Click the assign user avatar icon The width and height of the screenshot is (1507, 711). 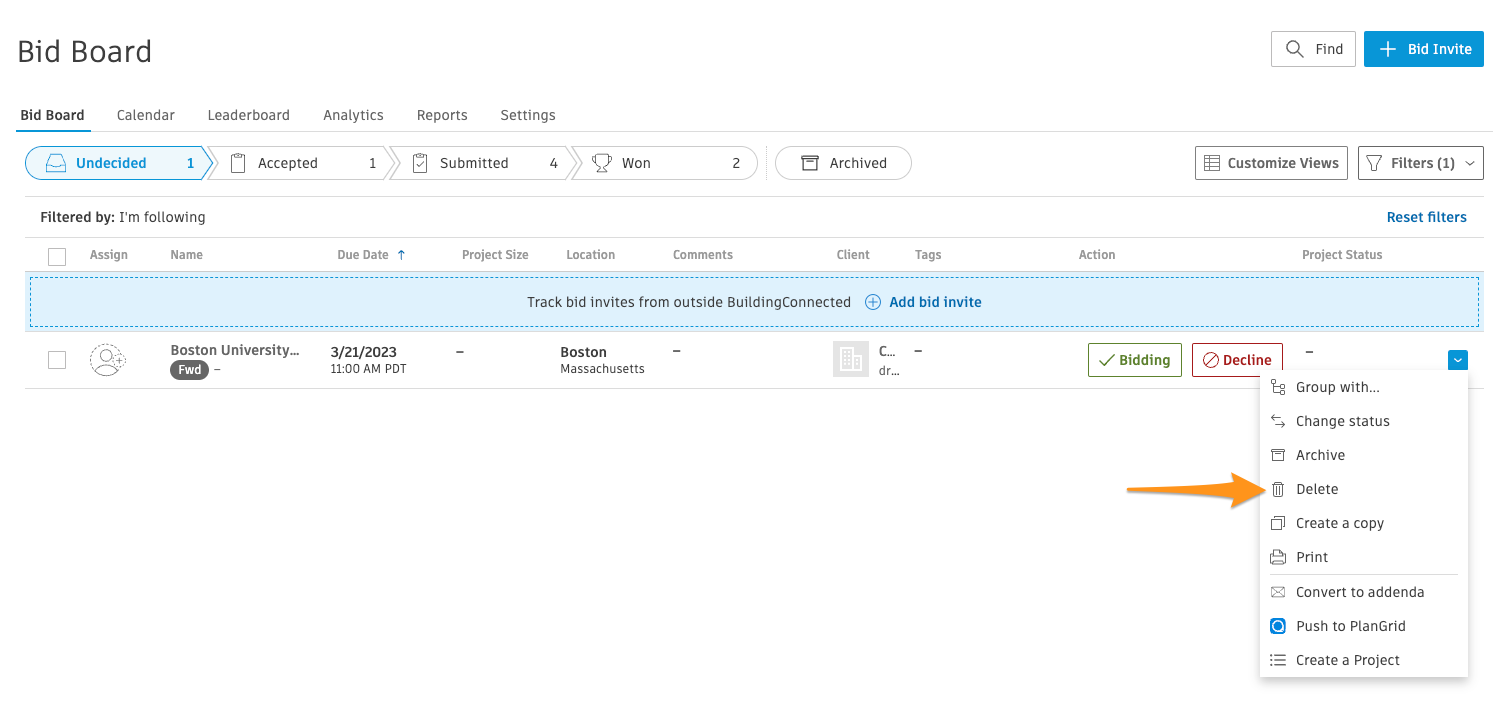pos(107,360)
